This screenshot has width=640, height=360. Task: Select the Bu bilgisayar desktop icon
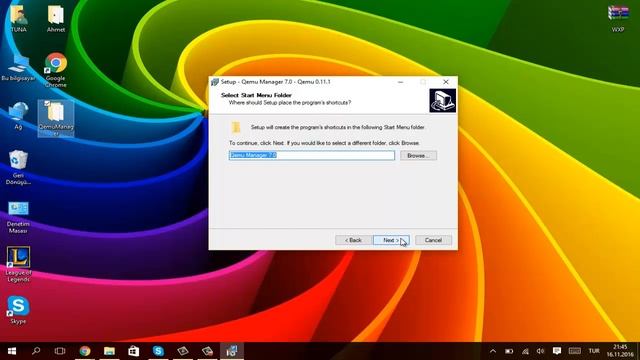click(18, 67)
